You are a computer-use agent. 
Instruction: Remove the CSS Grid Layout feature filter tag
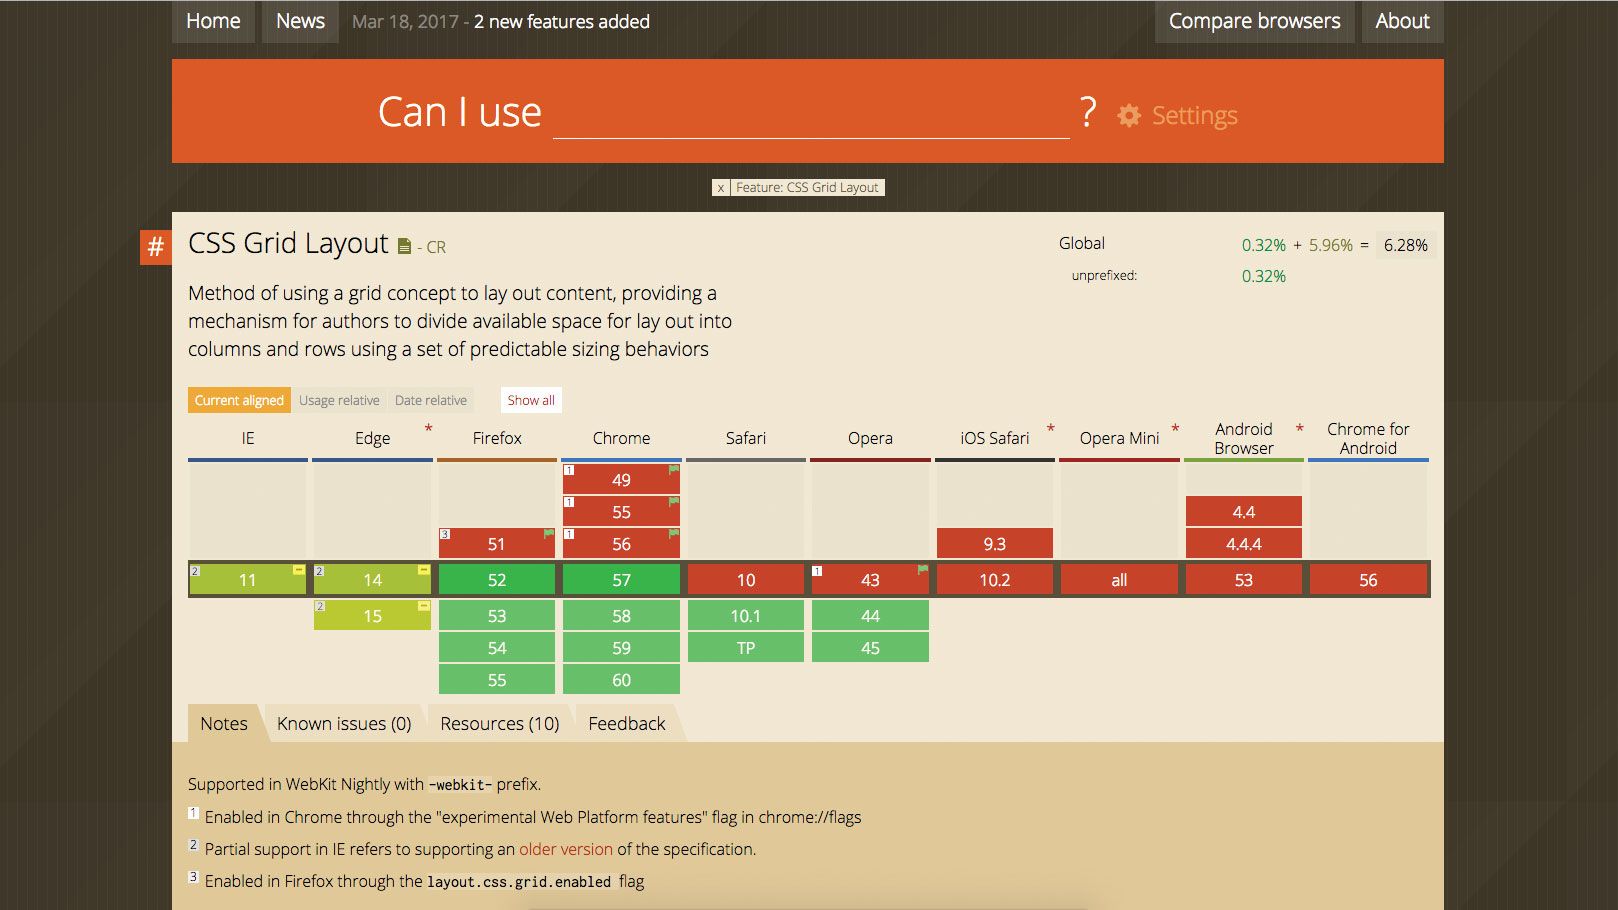[x=721, y=187]
